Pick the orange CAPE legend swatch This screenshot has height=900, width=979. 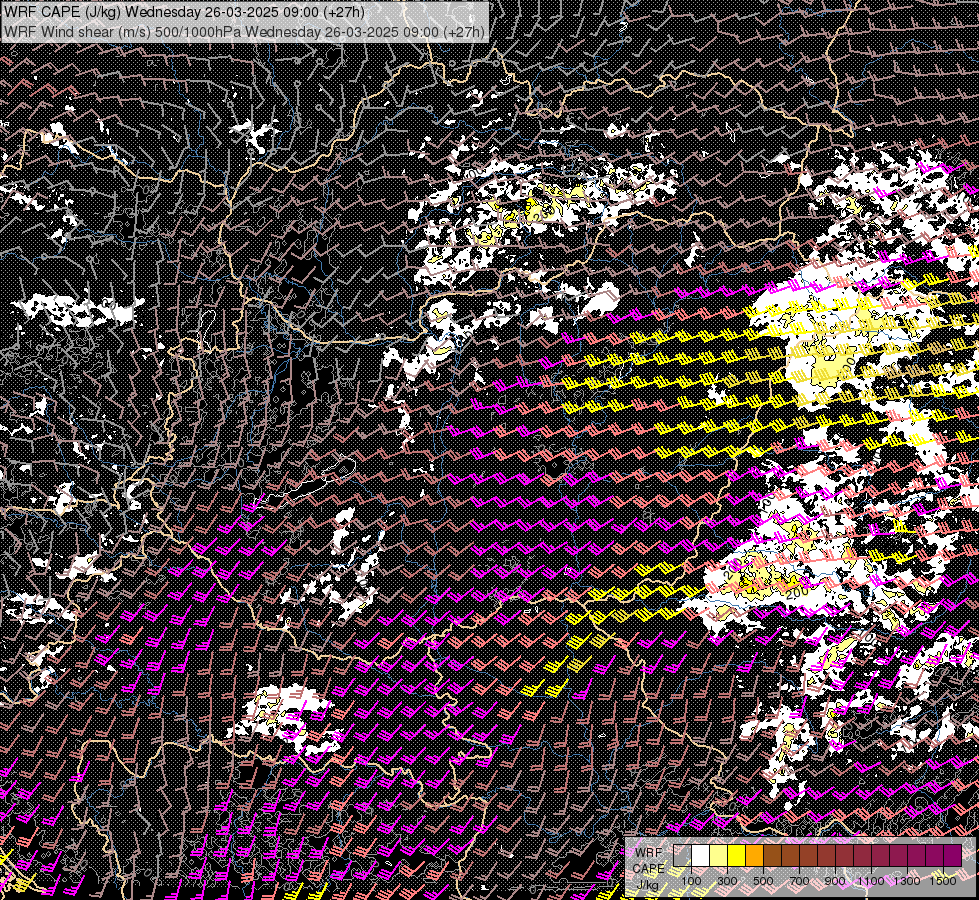point(754,855)
